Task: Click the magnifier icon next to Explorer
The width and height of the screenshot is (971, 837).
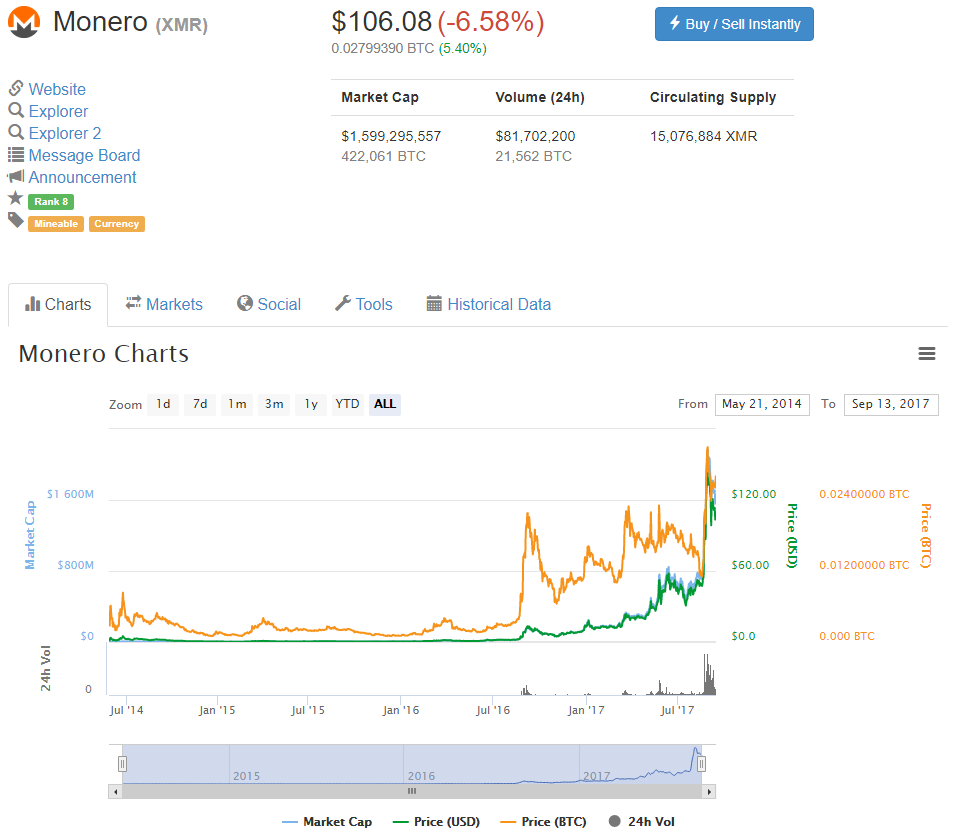Action: pos(14,111)
